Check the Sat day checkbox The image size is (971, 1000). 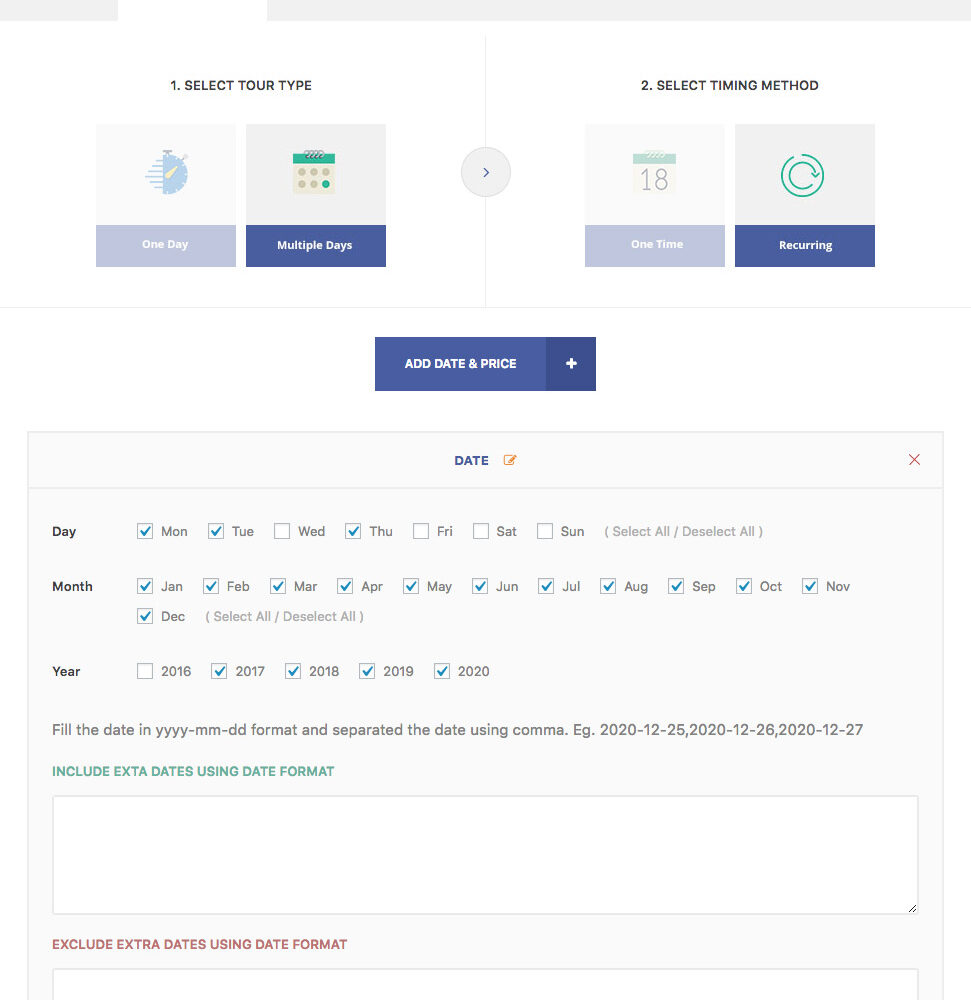(481, 531)
